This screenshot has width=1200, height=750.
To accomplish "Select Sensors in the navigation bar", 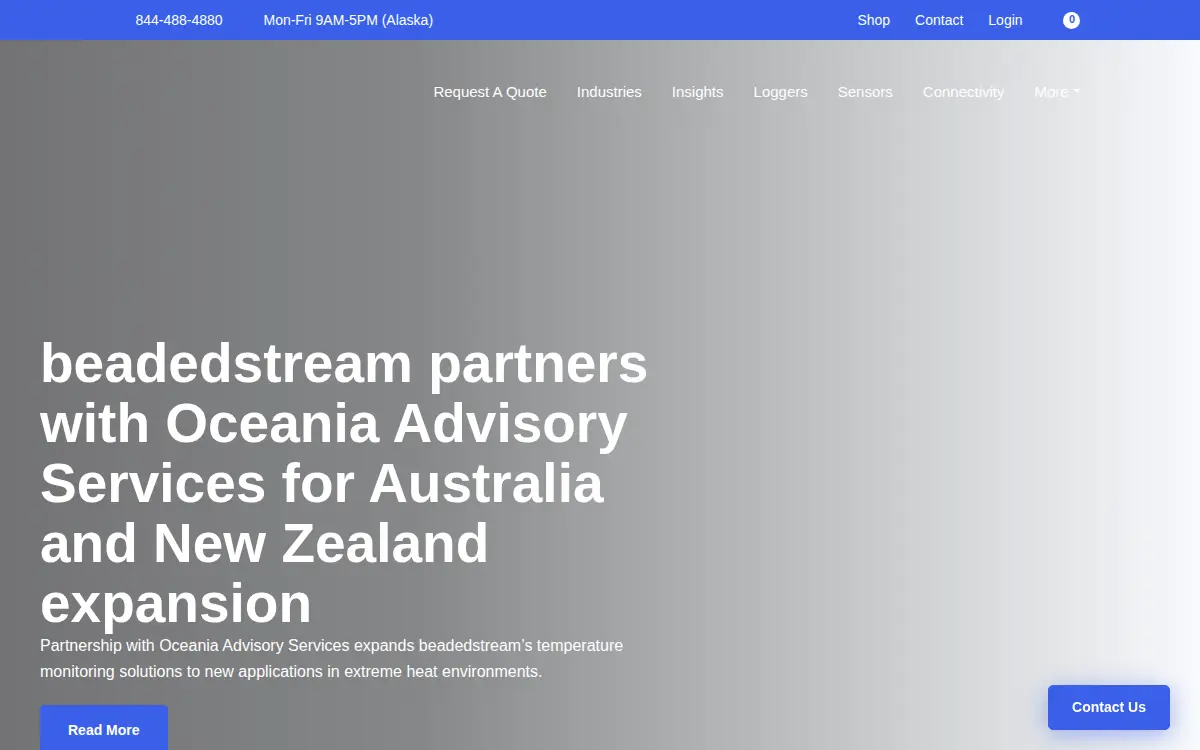I will coord(865,92).
